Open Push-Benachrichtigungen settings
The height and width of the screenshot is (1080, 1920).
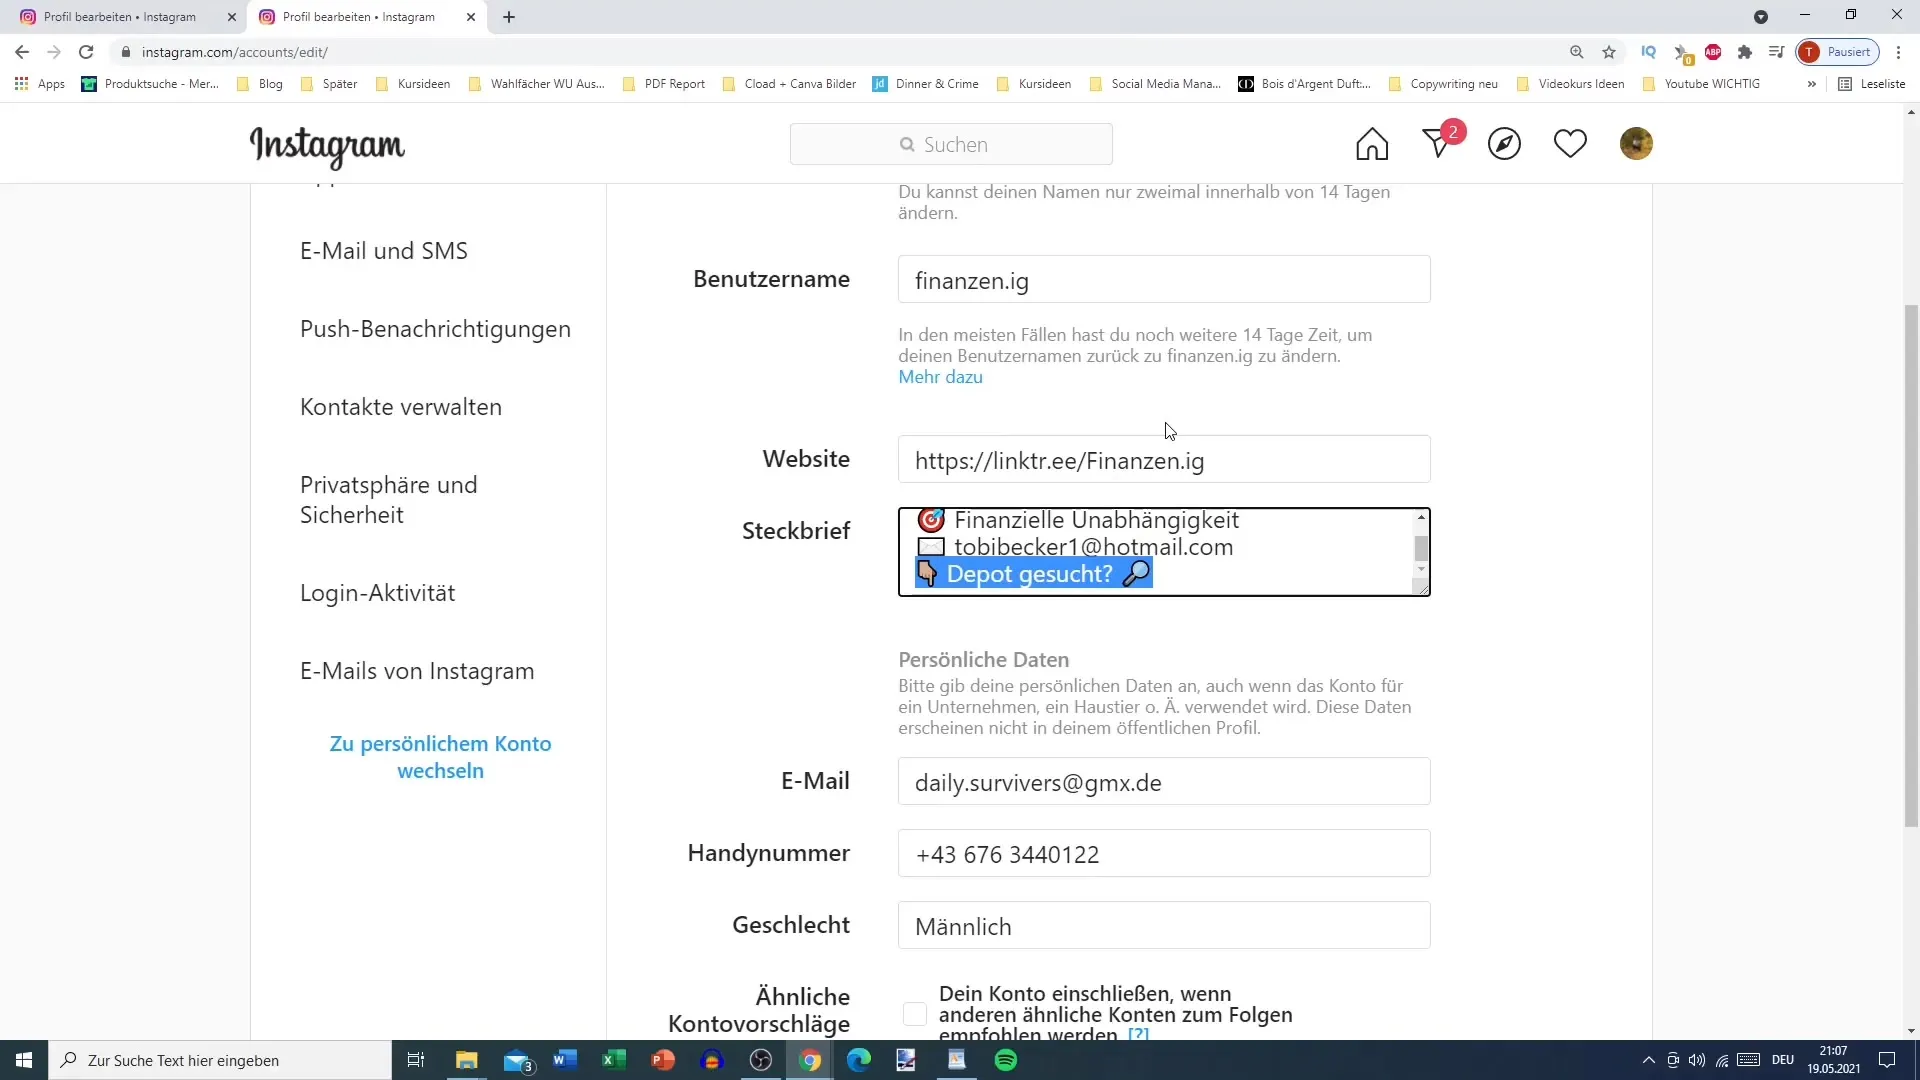point(435,329)
